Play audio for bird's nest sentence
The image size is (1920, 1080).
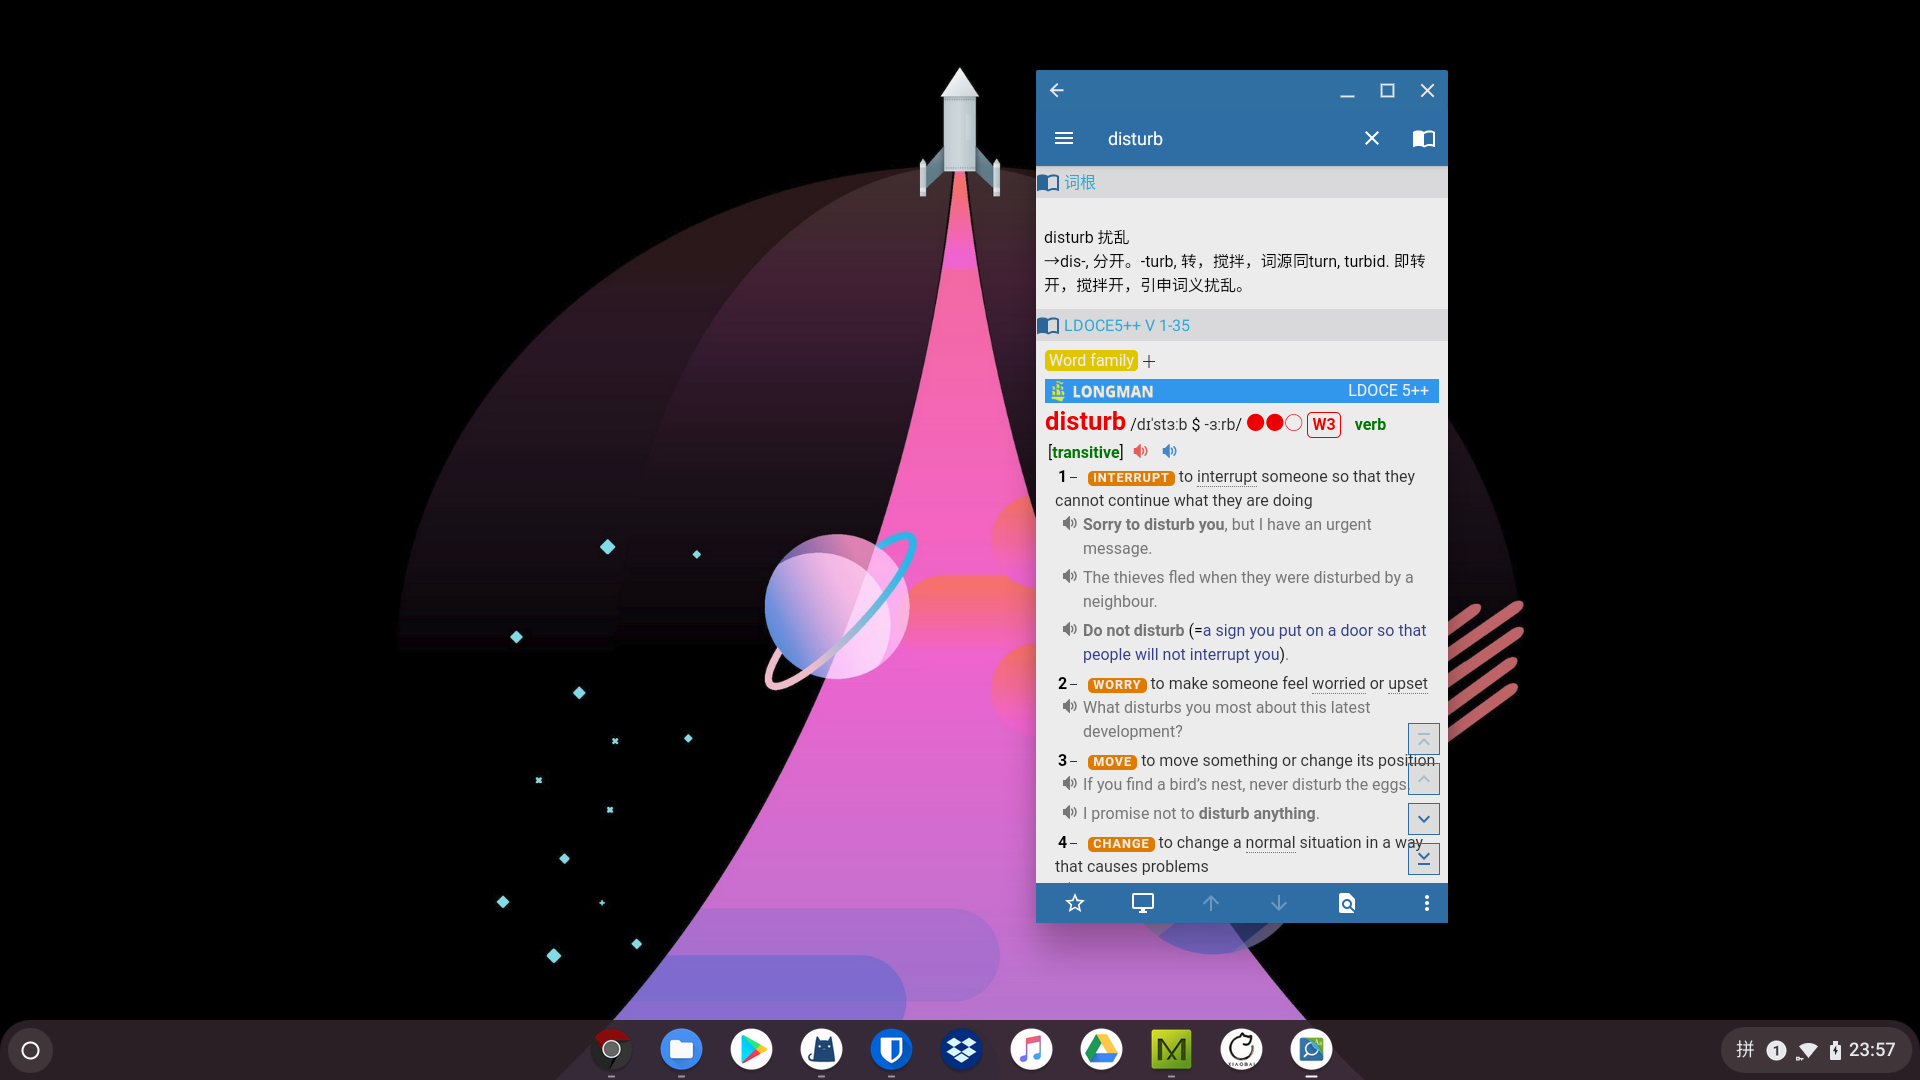[x=1070, y=783]
